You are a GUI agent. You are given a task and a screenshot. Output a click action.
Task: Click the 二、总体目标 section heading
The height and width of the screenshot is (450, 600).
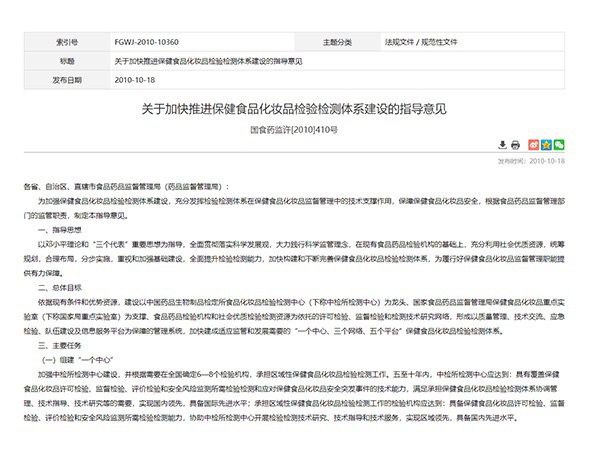point(58,286)
